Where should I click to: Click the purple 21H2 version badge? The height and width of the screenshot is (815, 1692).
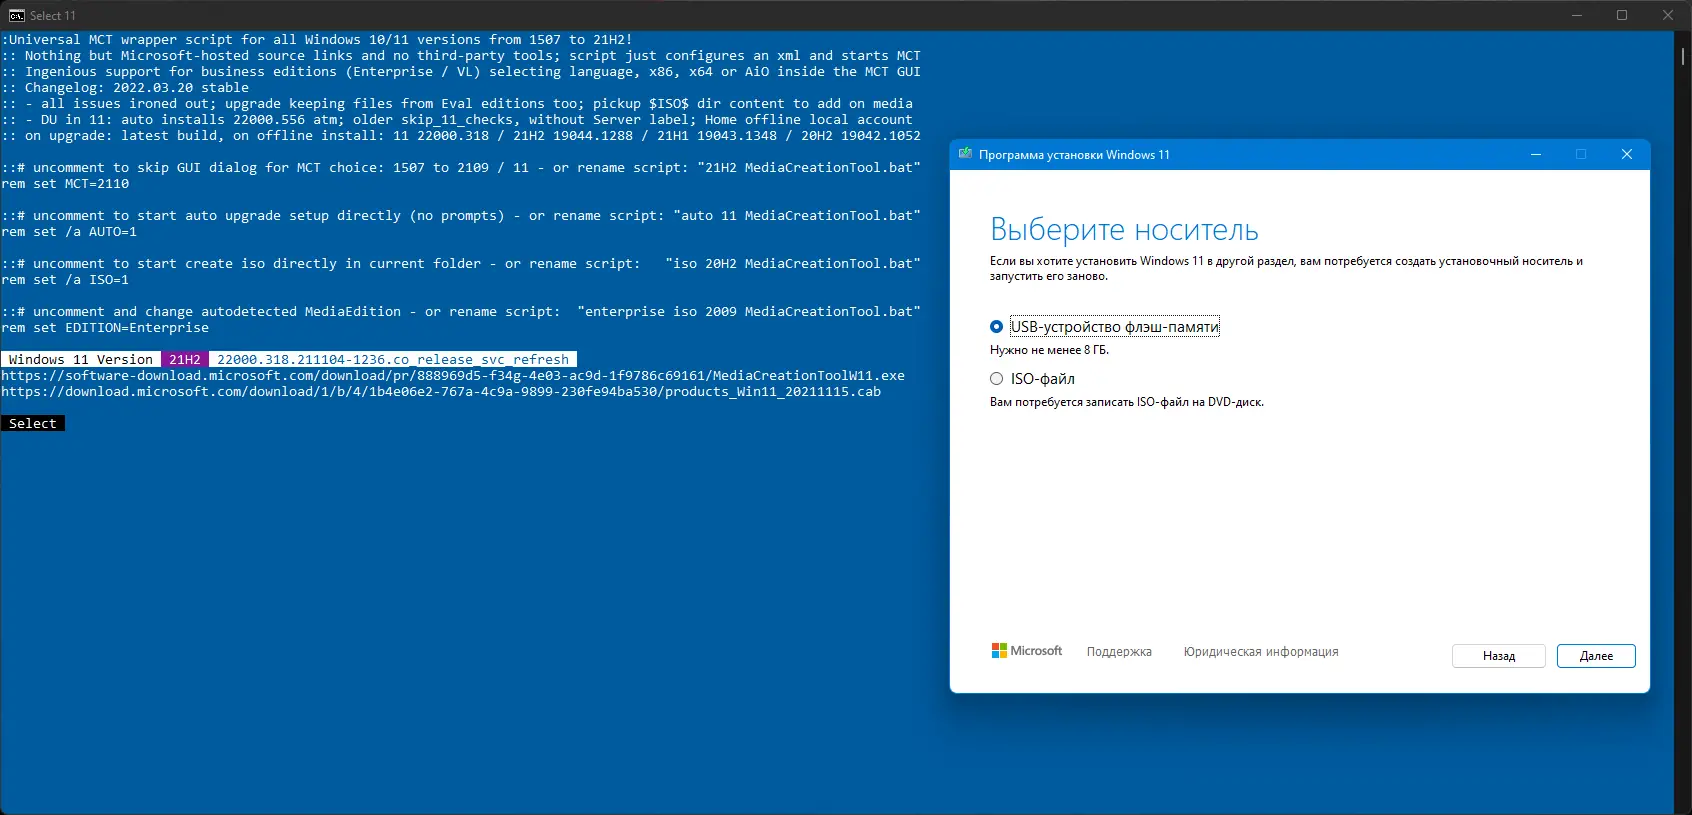coord(185,360)
